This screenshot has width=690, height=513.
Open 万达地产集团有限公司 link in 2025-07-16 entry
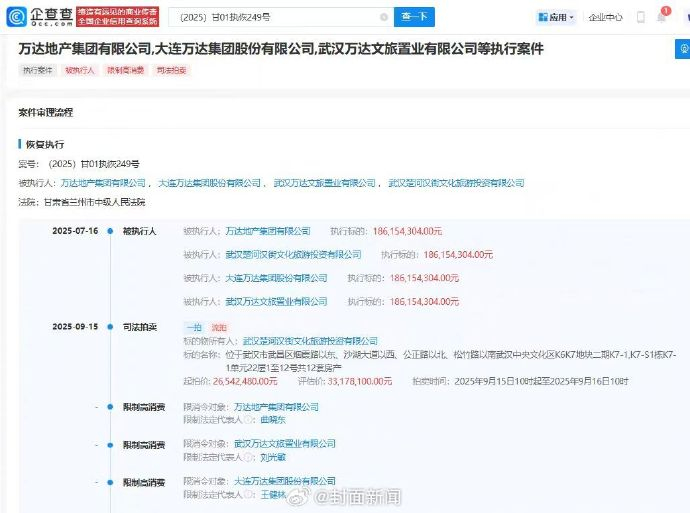tap(268, 231)
